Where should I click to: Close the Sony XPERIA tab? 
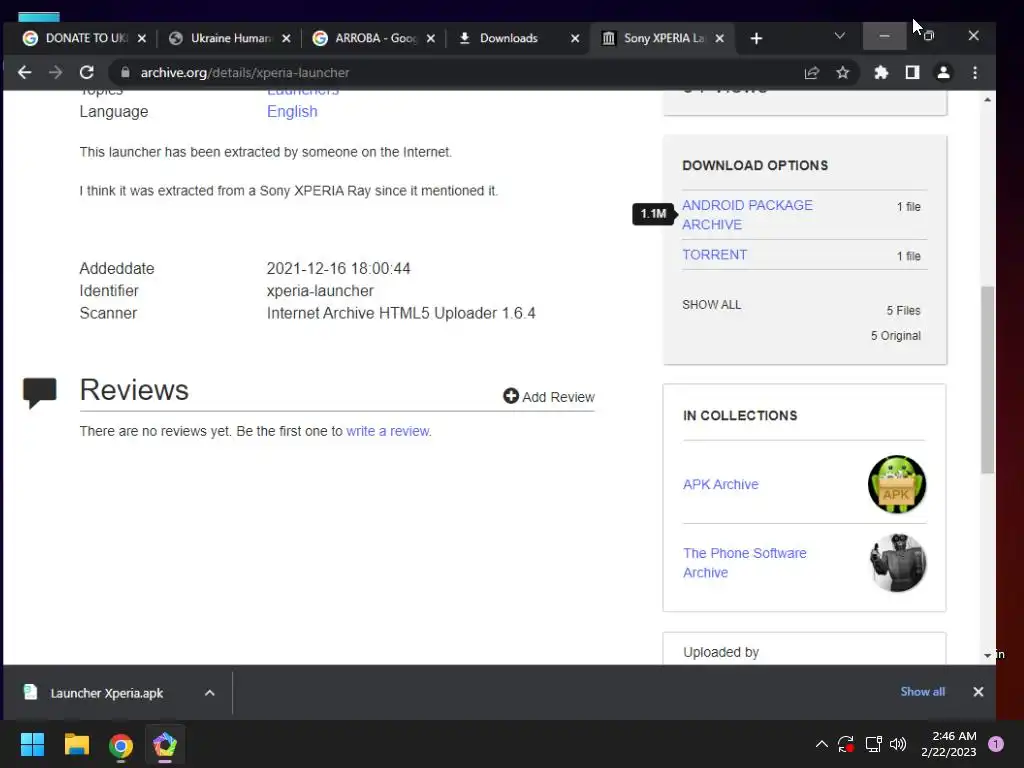coord(719,39)
